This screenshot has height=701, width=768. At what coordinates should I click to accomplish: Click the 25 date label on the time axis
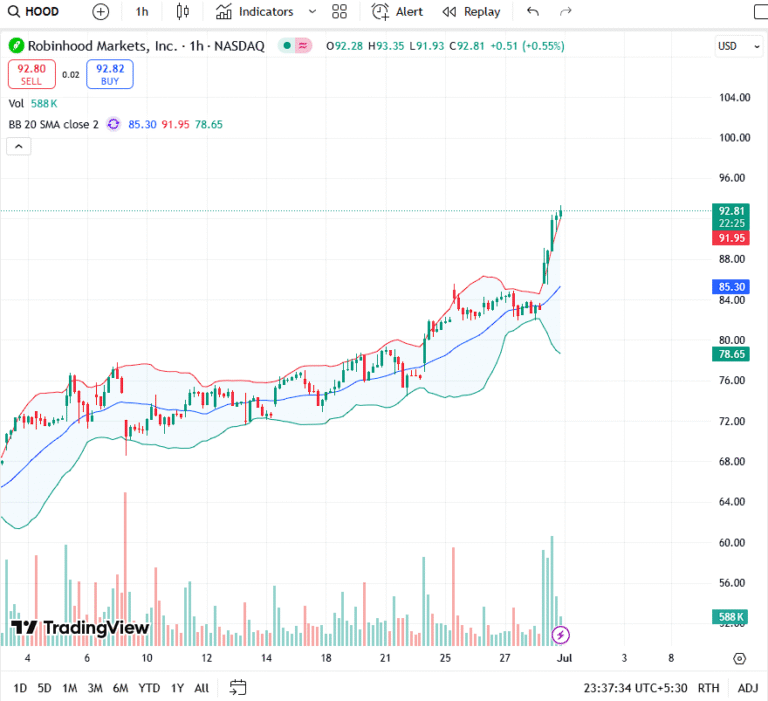445,658
